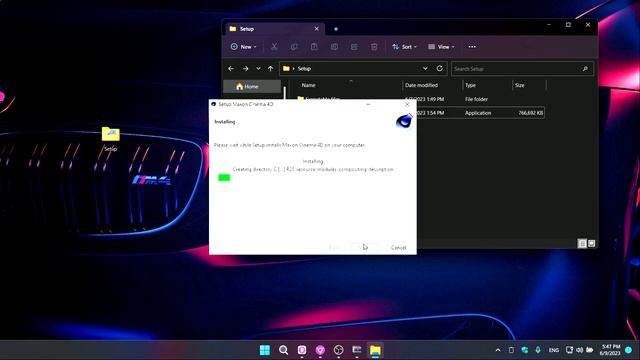Viewport: 640px width, 360px height.
Task: Click the Rename icon in Explorer toolbar
Action: [x=334, y=47]
